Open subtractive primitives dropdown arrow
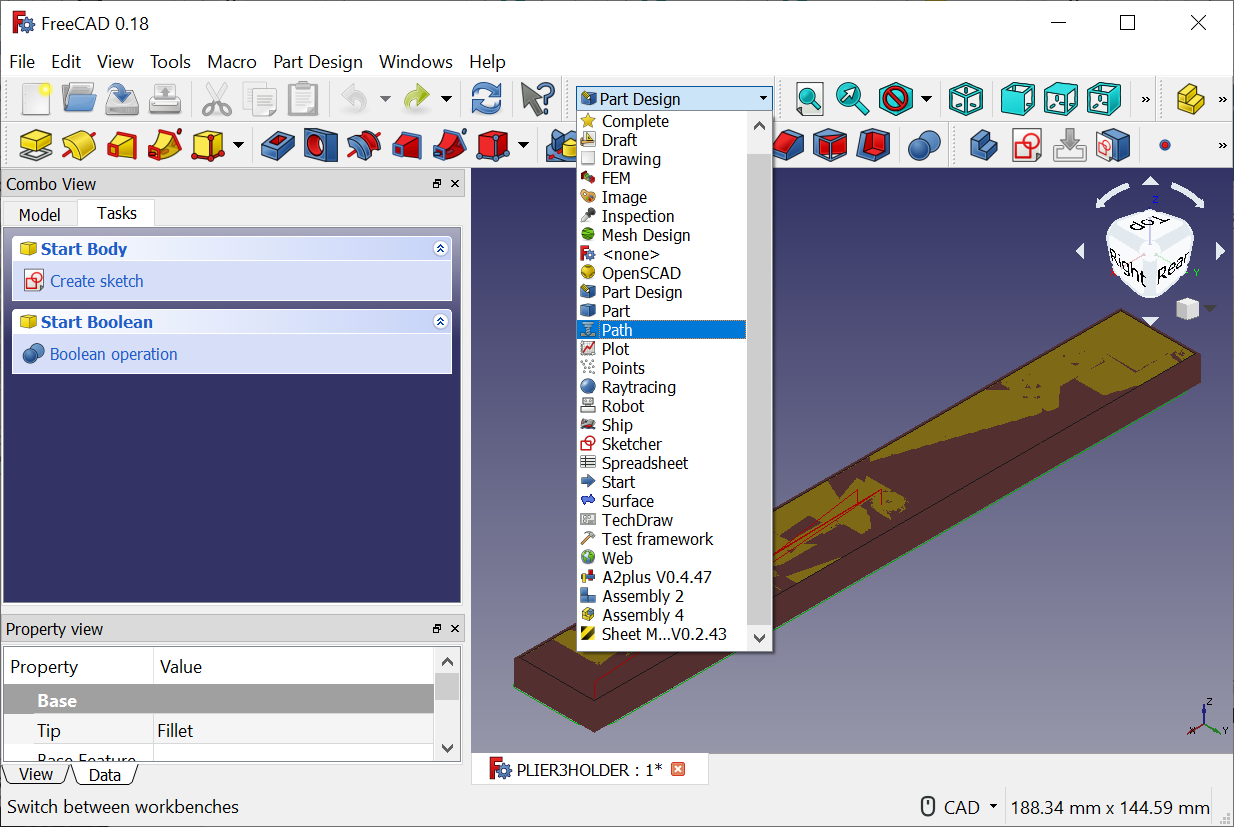This screenshot has height=827, width=1234. [x=523, y=146]
